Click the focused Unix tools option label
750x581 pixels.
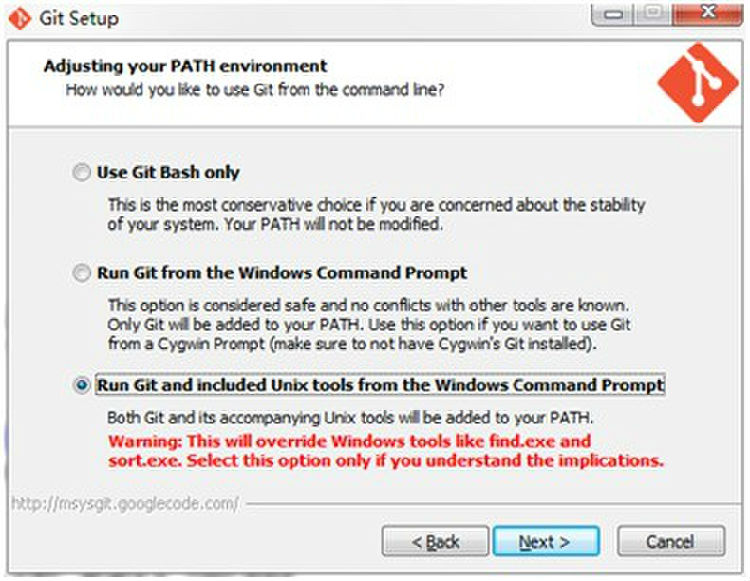click(380, 385)
